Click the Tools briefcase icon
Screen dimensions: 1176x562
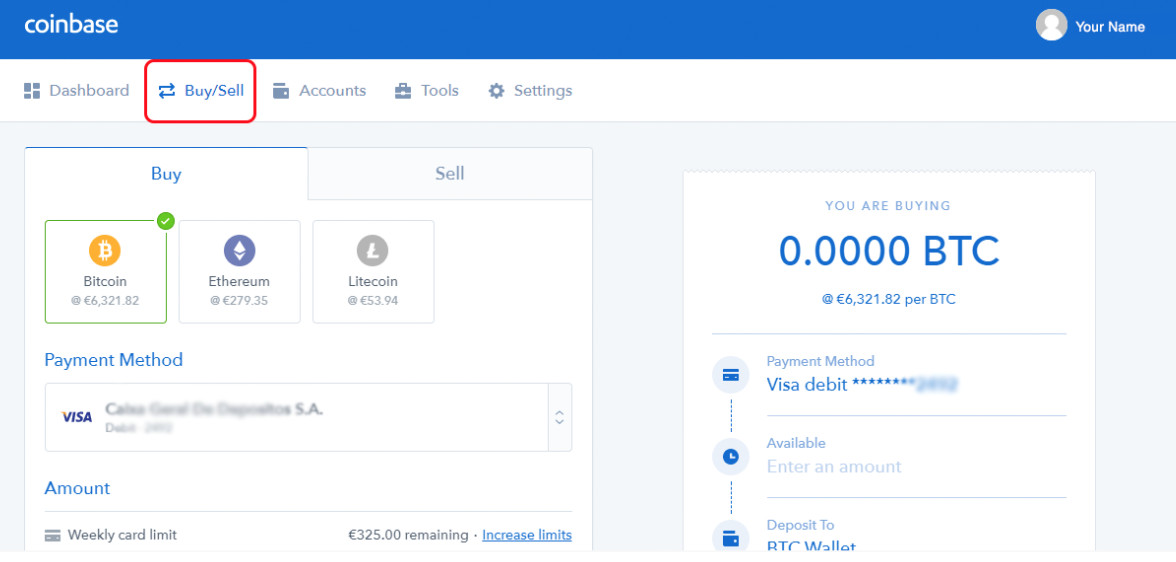pos(403,91)
